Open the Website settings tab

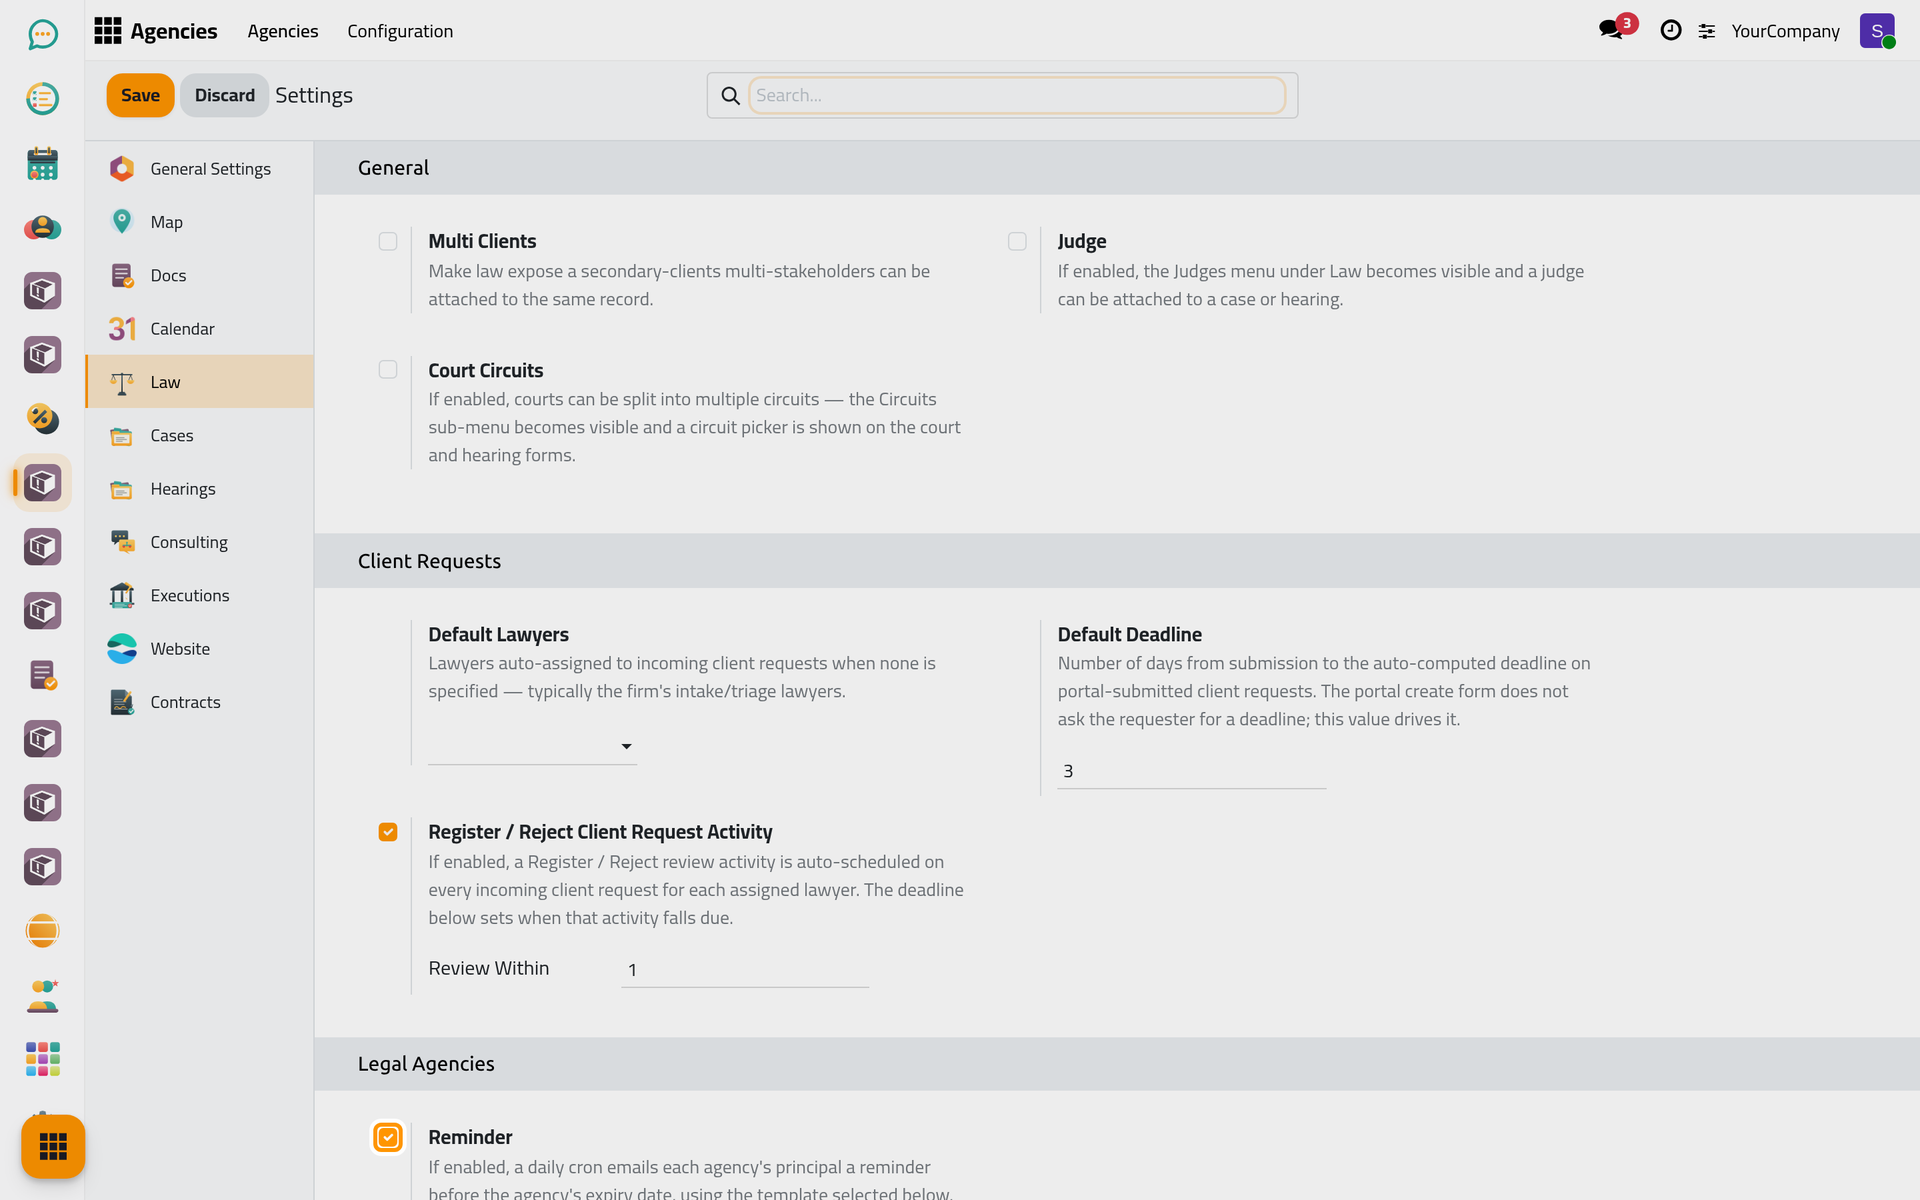click(200, 649)
